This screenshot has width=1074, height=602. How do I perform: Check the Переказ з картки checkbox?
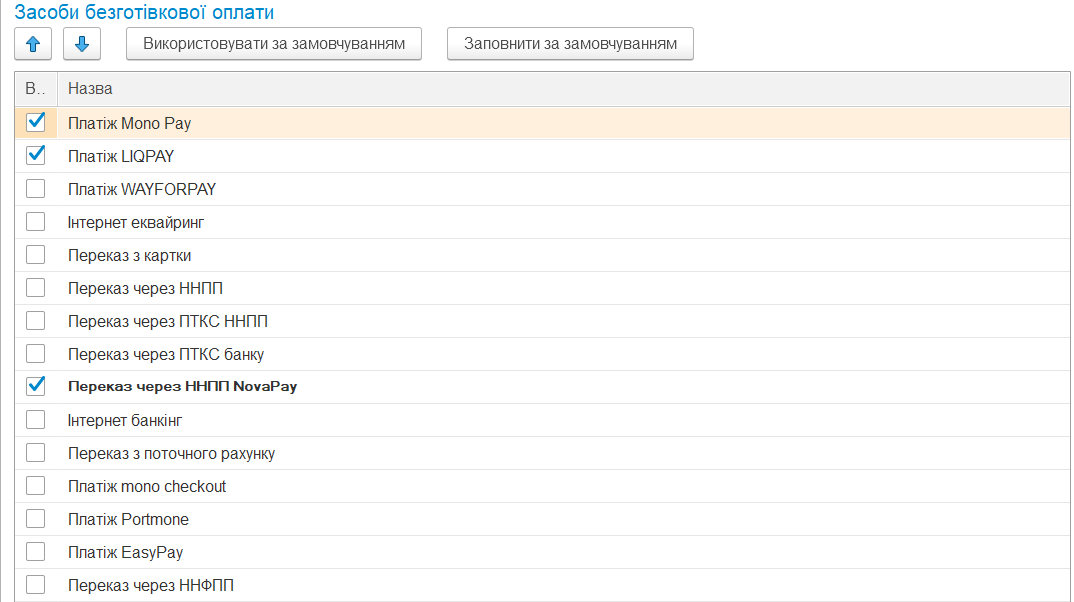(x=36, y=254)
